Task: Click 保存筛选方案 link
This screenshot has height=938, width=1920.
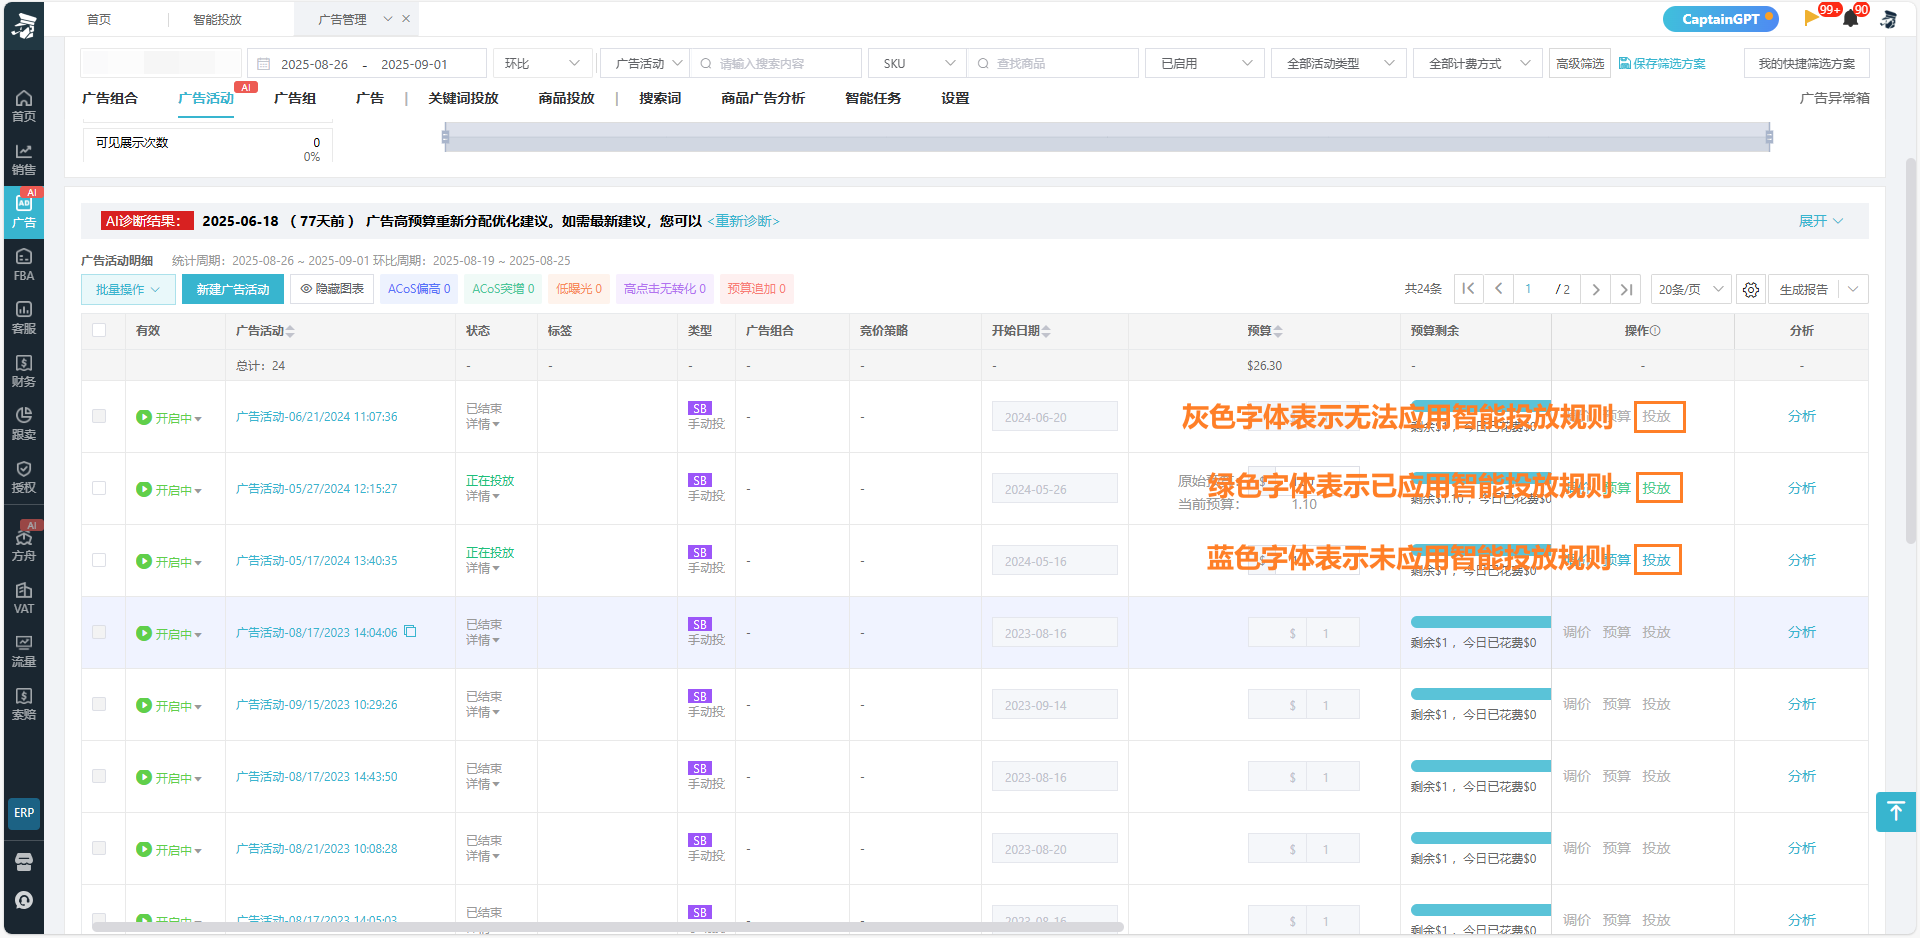Action: [1662, 63]
